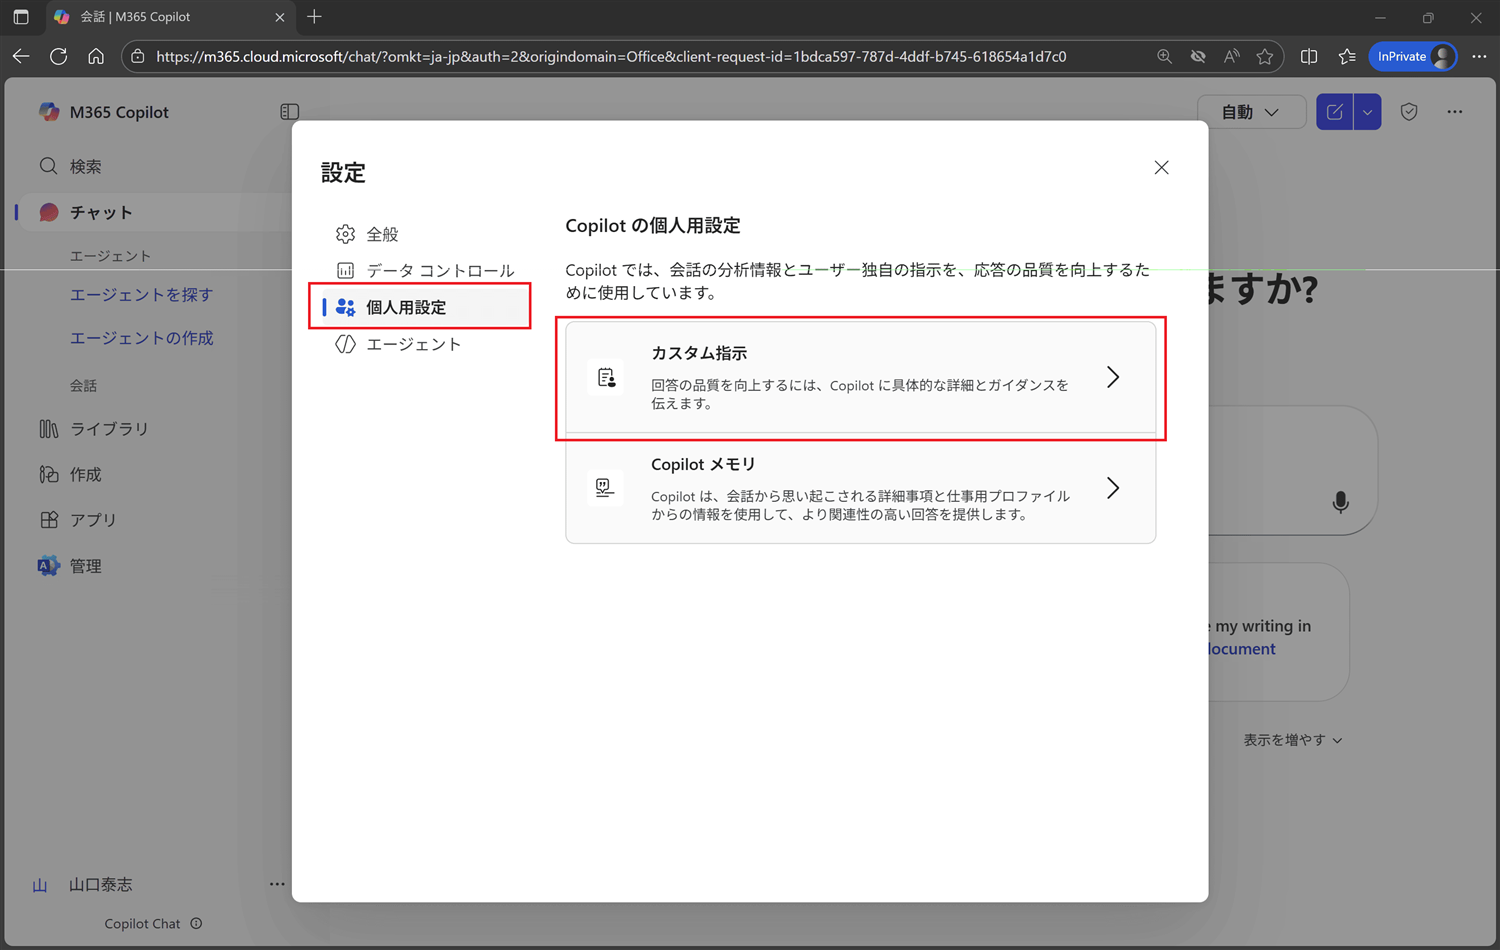Click the 管理 admin icon
1500x950 pixels.
[x=48, y=566]
